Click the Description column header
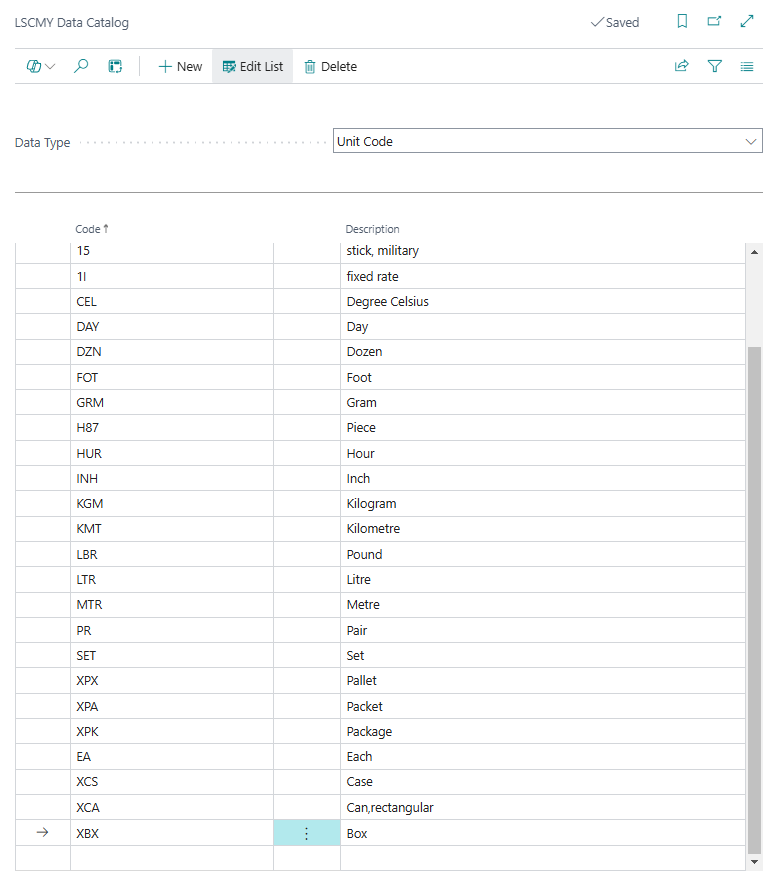This screenshot has height=886, width=774. point(372,229)
